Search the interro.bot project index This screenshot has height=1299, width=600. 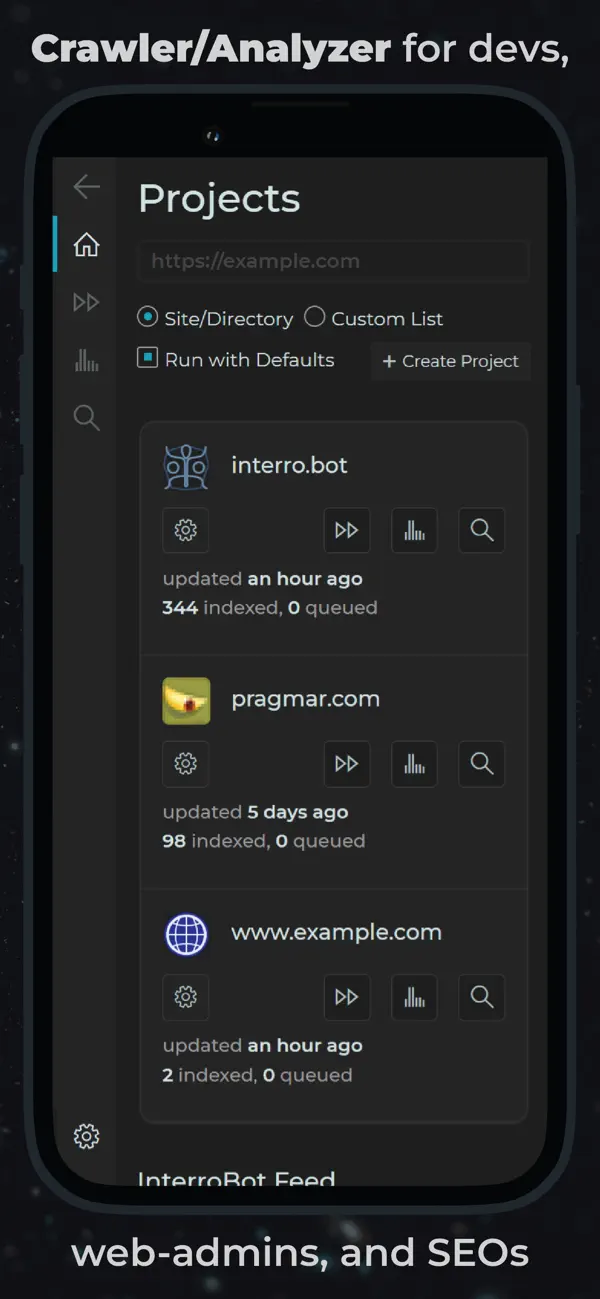tap(482, 530)
